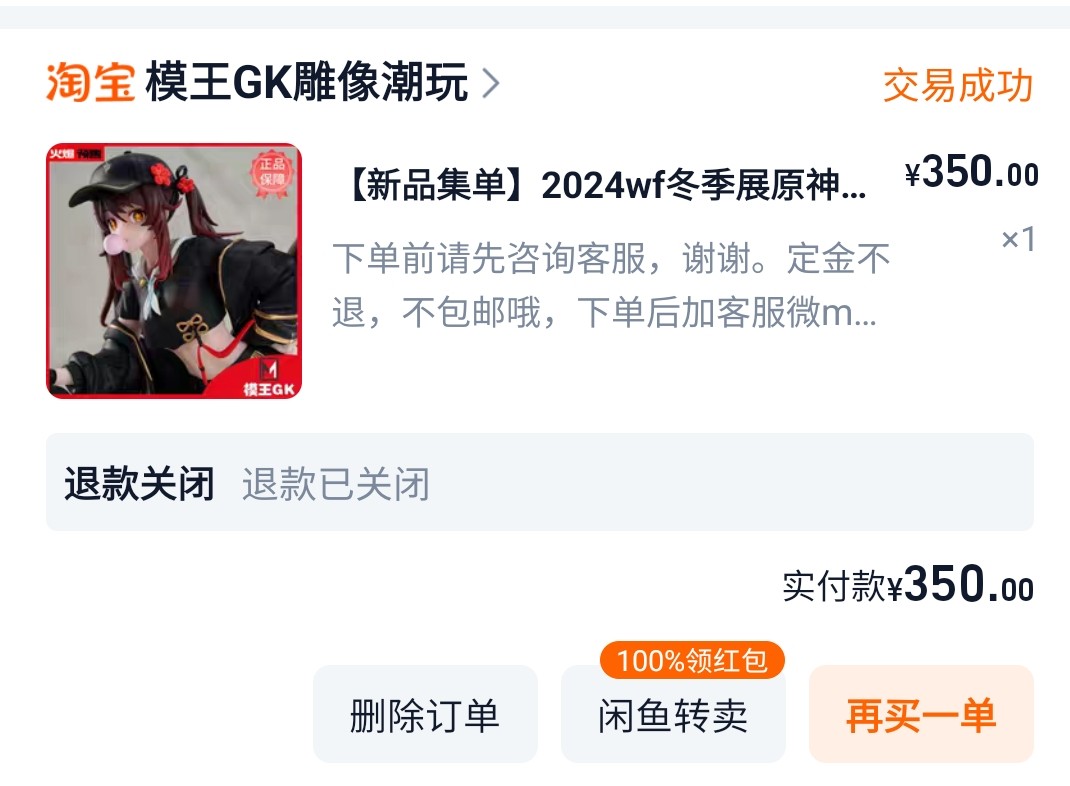Tap the 交易成功 order status
The height and width of the screenshot is (786, 1070).
tap(957, 85)
